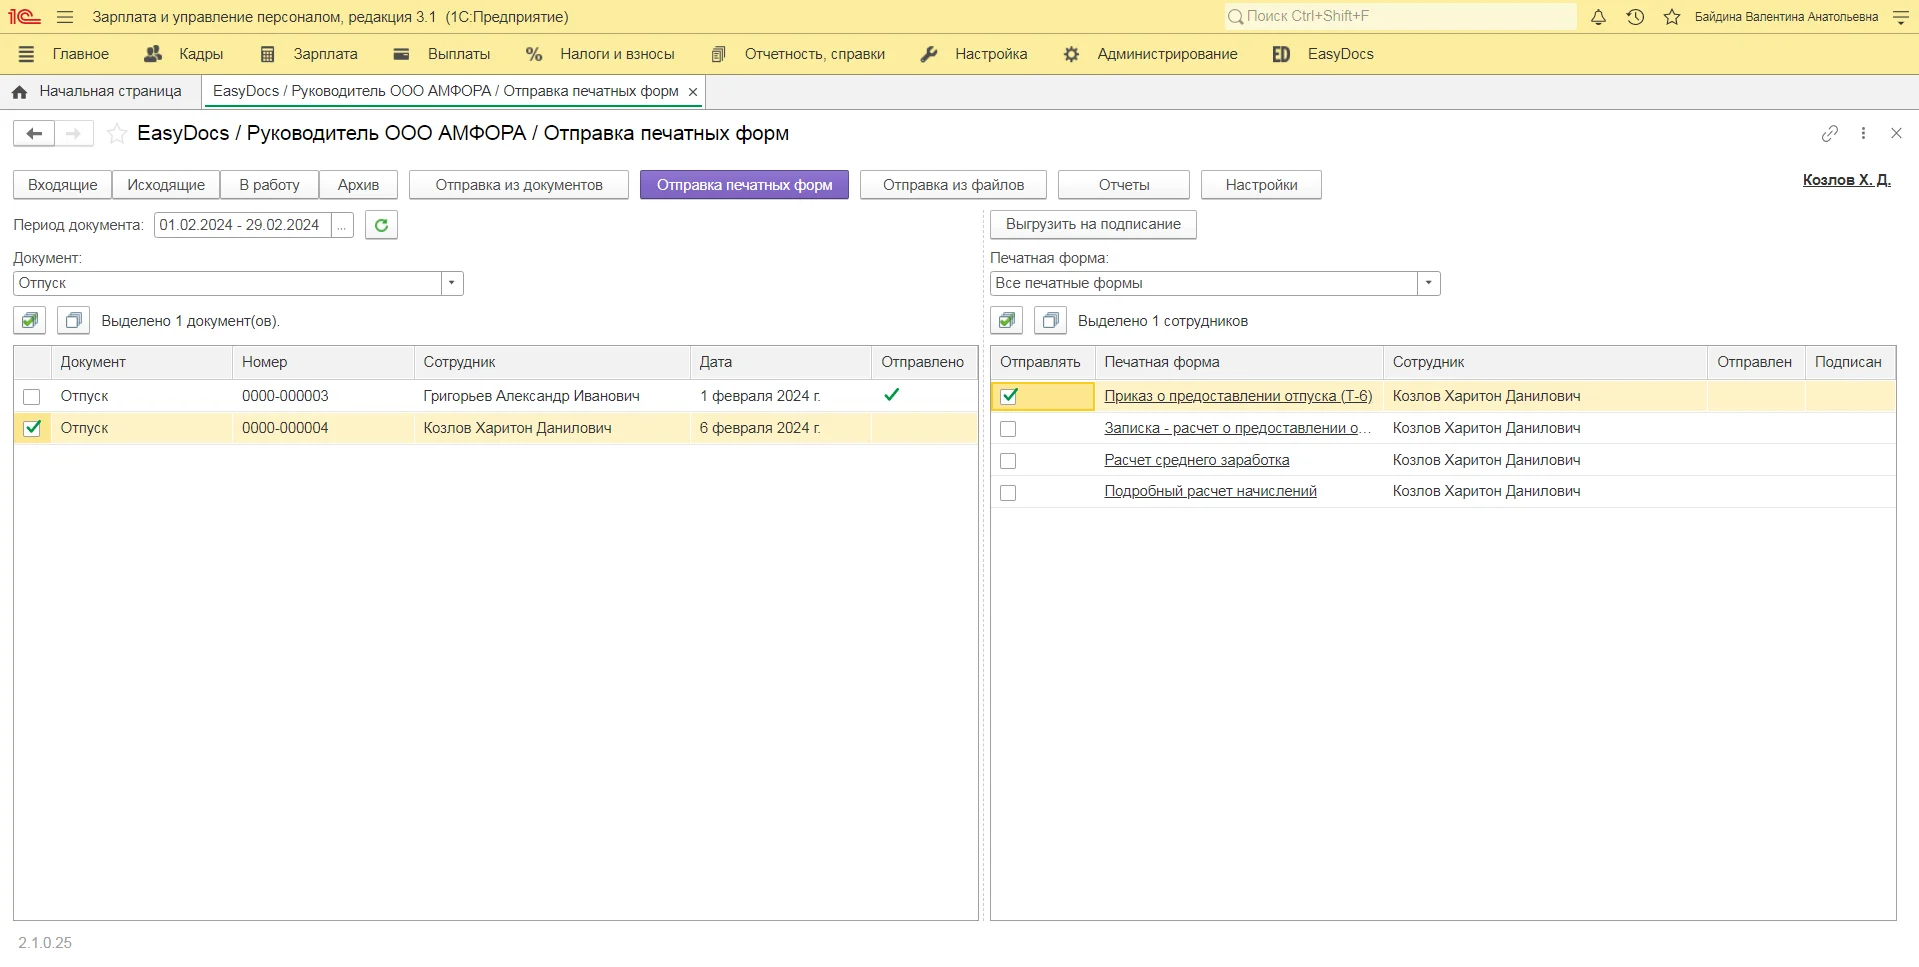Open favorites star icon in title bar
The width and height of the screenshot is (1919, 967).
pyautogui.click(x=1671, y=17)
